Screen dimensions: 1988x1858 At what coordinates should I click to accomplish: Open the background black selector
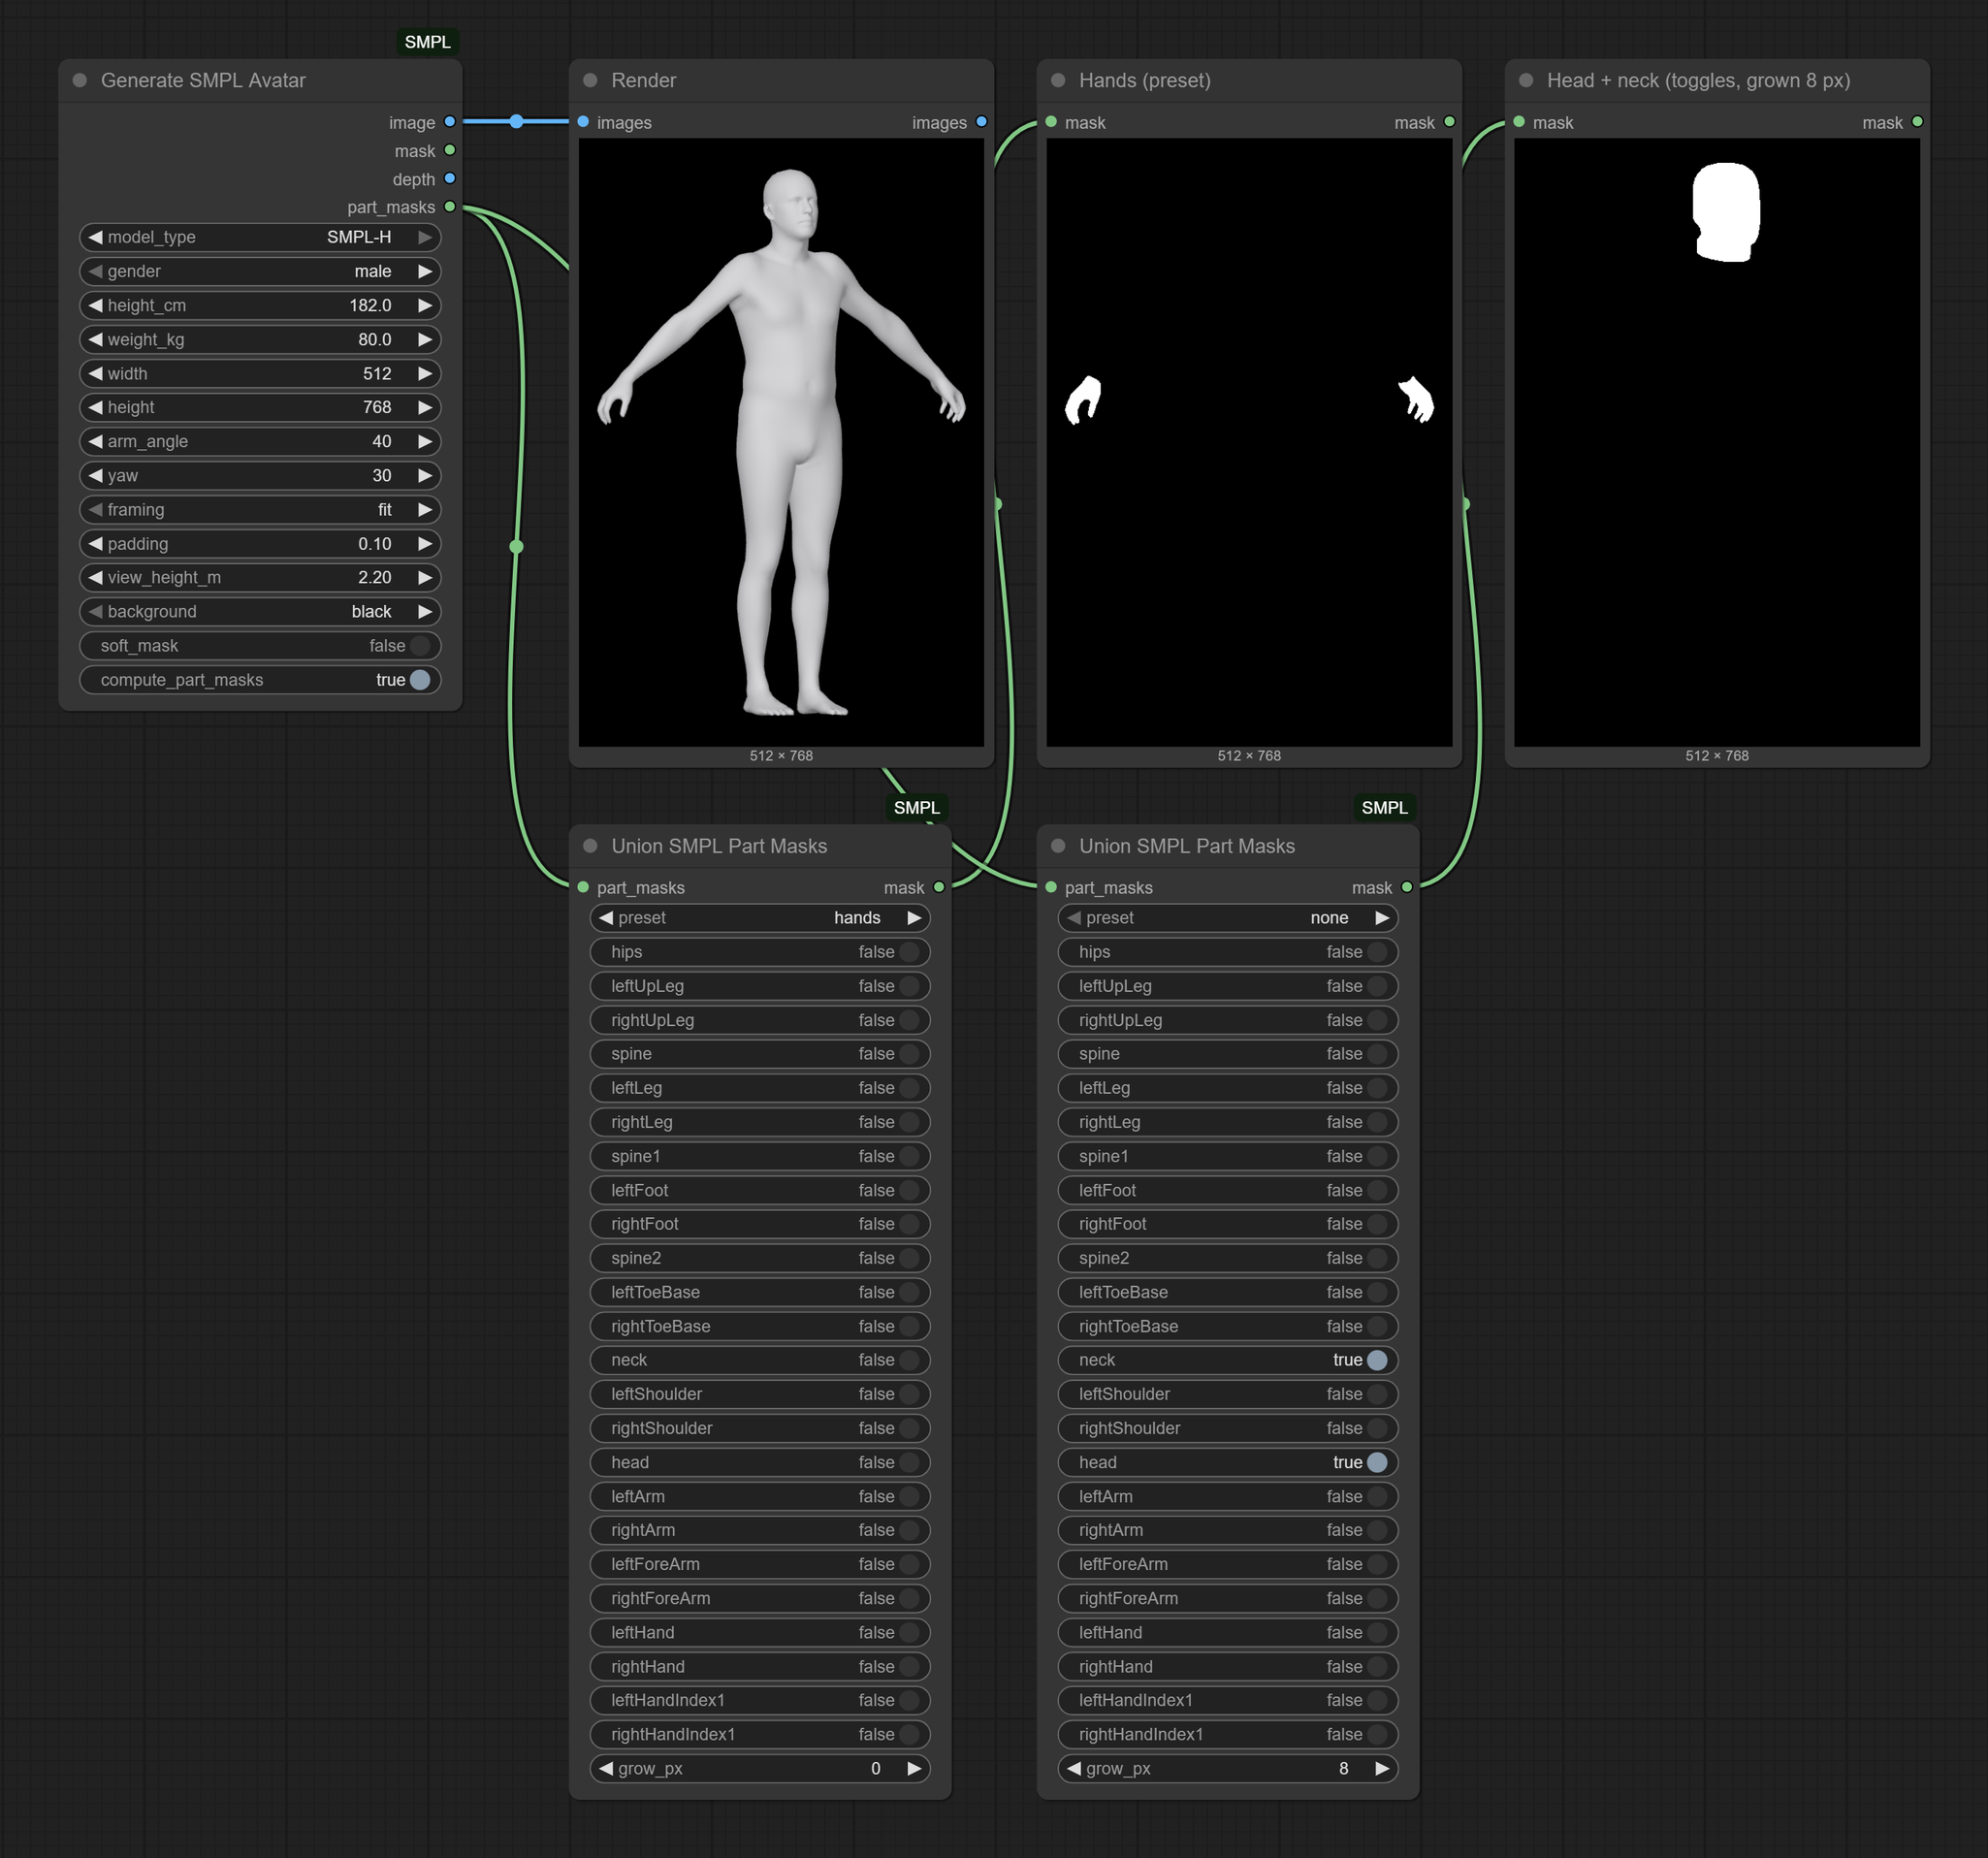(260, 611)
